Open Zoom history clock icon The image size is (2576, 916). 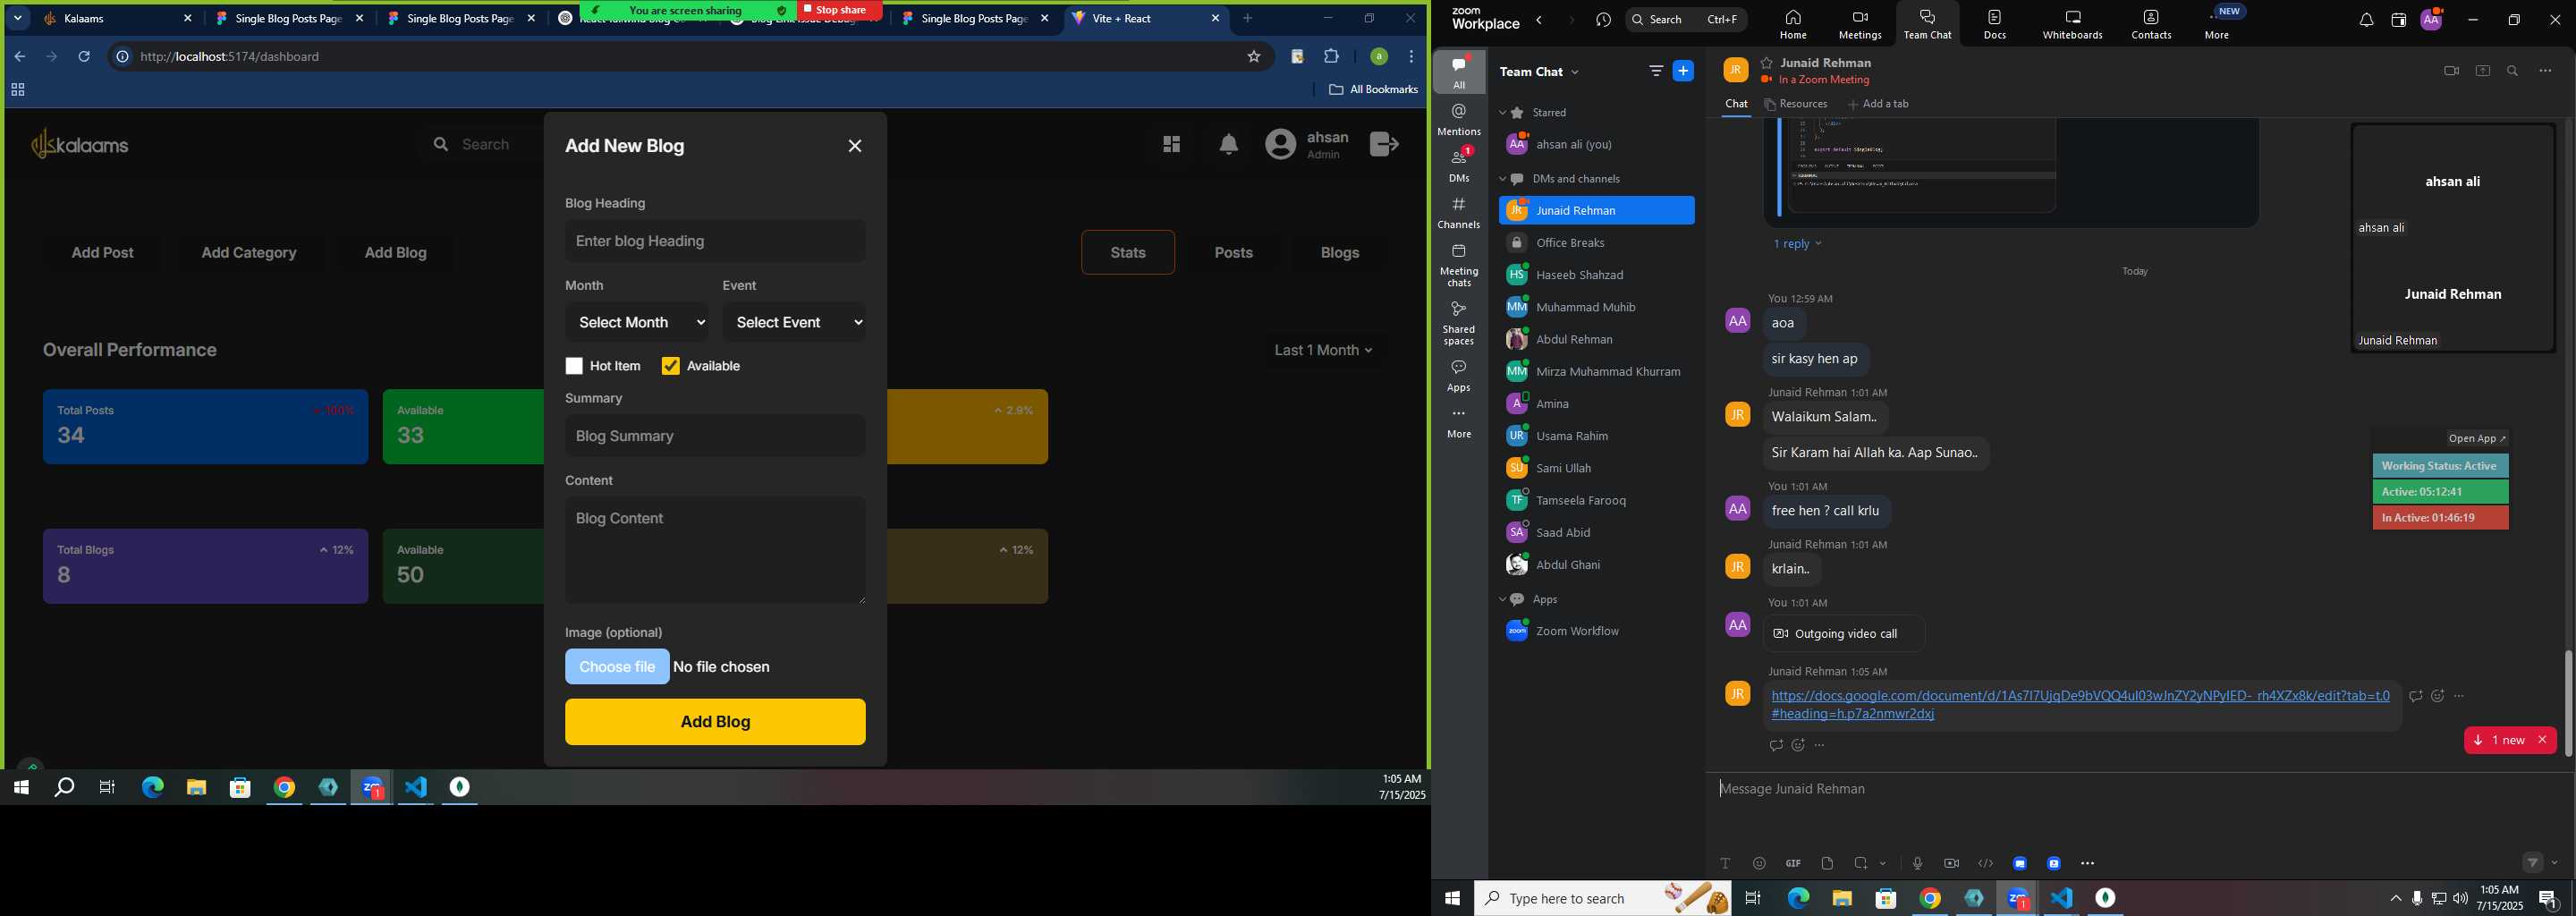pos(1604,20)
